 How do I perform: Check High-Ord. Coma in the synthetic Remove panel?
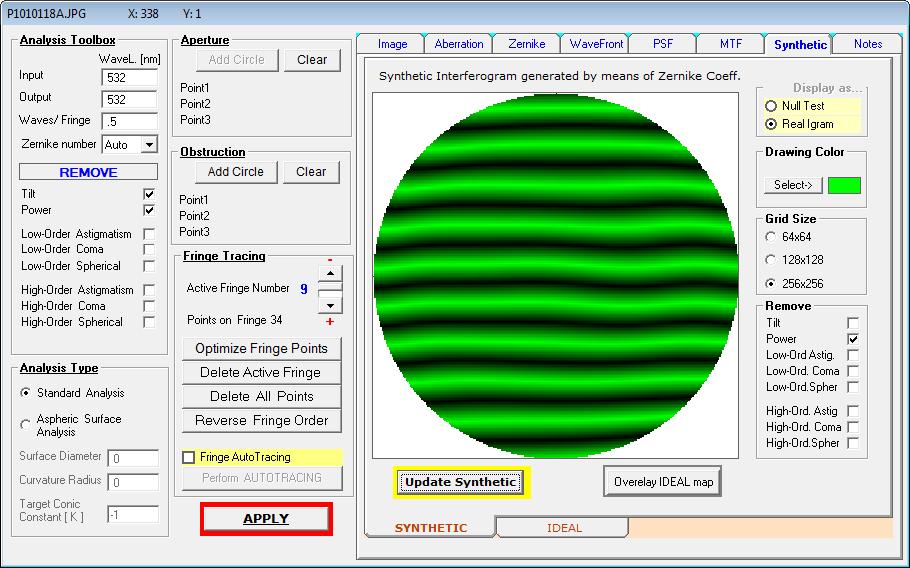coord(853,427)
